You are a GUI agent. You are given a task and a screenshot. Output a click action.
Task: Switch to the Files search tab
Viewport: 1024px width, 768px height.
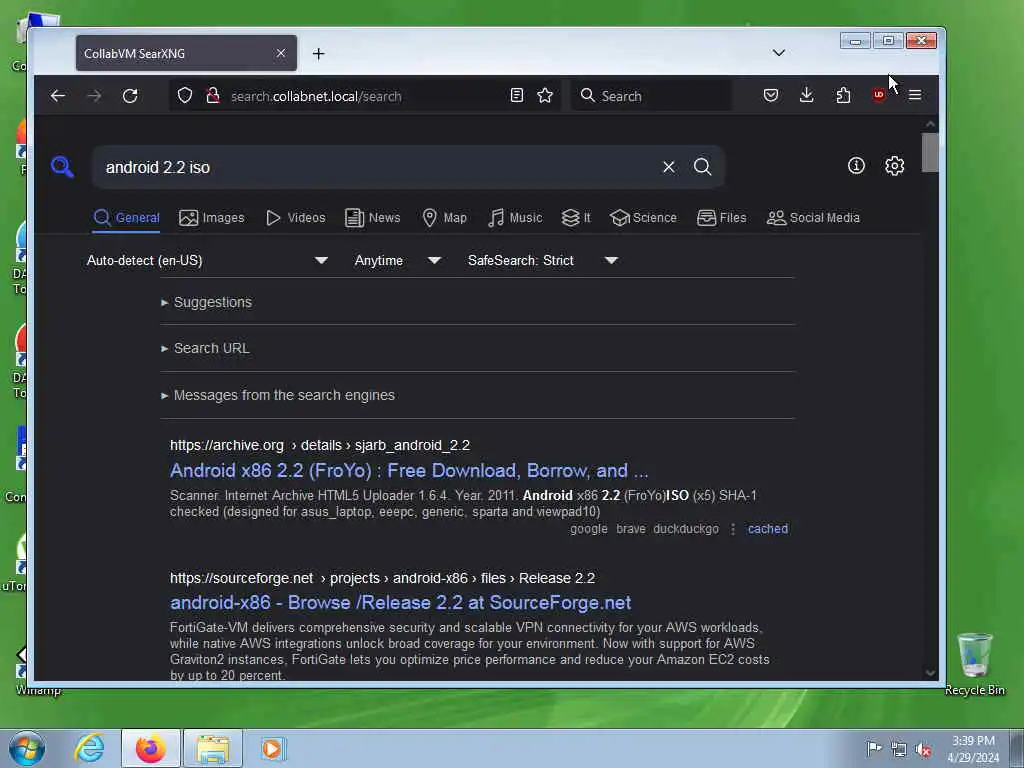(x=722, y=218)
